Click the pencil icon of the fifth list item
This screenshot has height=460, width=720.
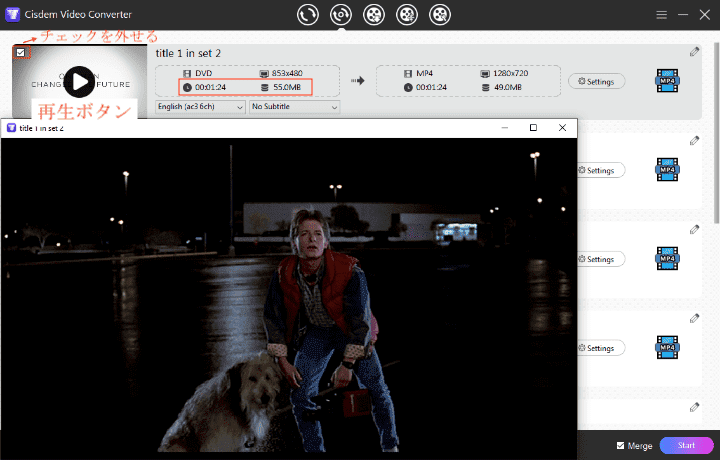694,407
